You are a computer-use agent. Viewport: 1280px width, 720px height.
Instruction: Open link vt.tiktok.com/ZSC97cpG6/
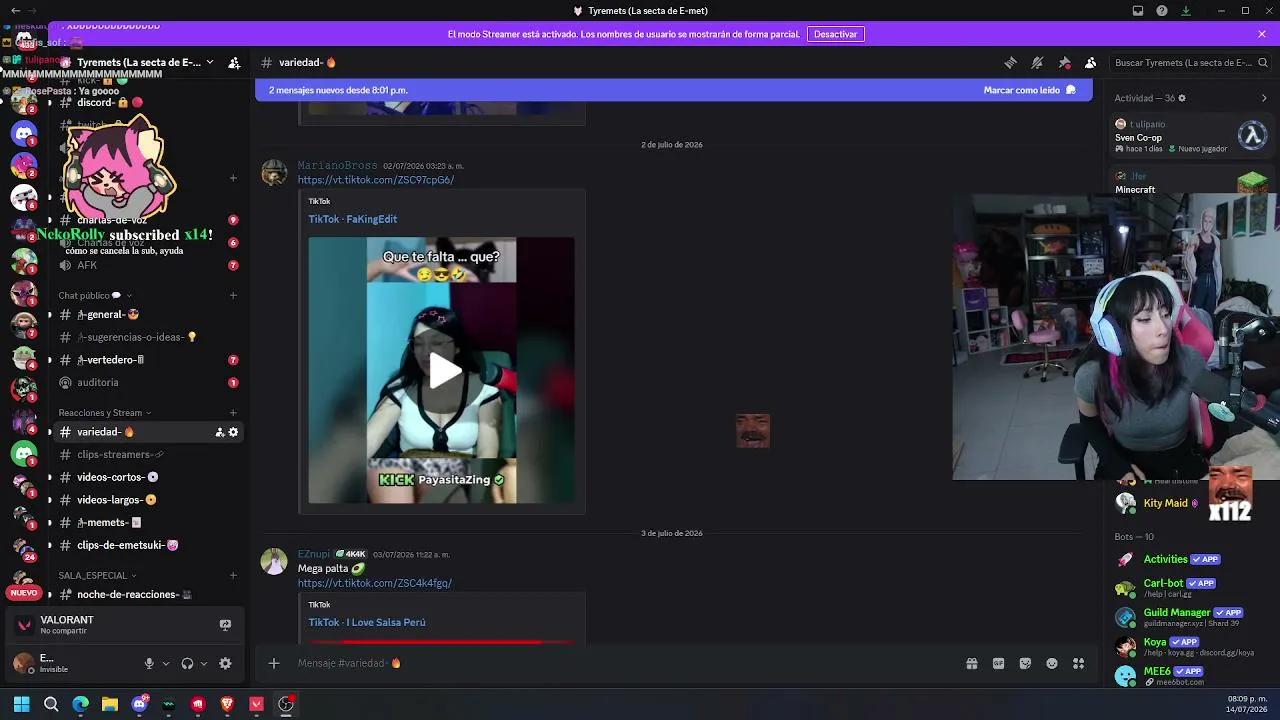(x=376, y=180)
